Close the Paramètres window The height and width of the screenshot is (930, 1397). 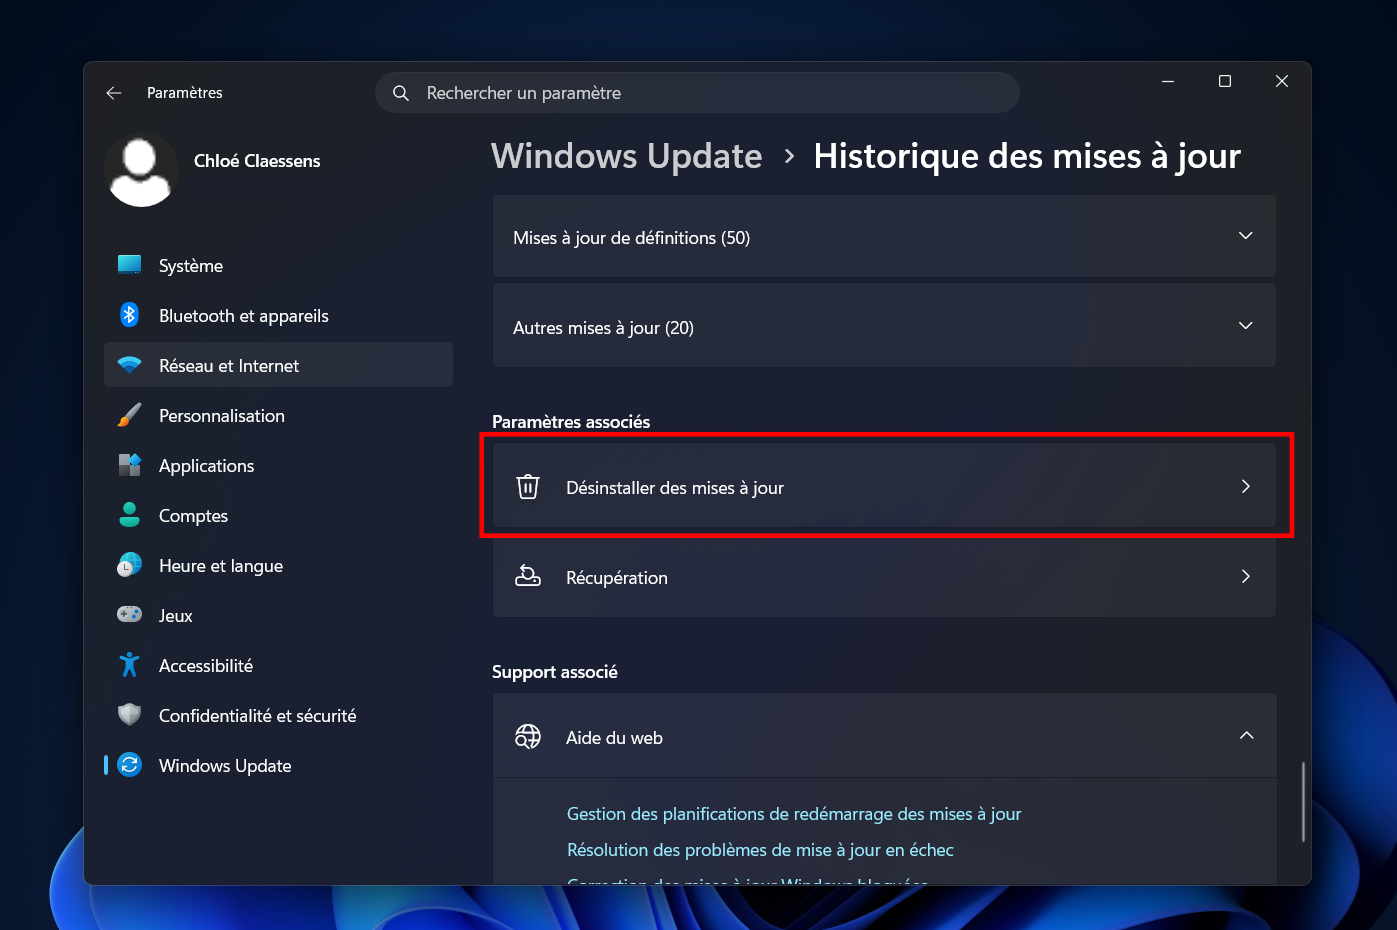tap(1282, 81)
